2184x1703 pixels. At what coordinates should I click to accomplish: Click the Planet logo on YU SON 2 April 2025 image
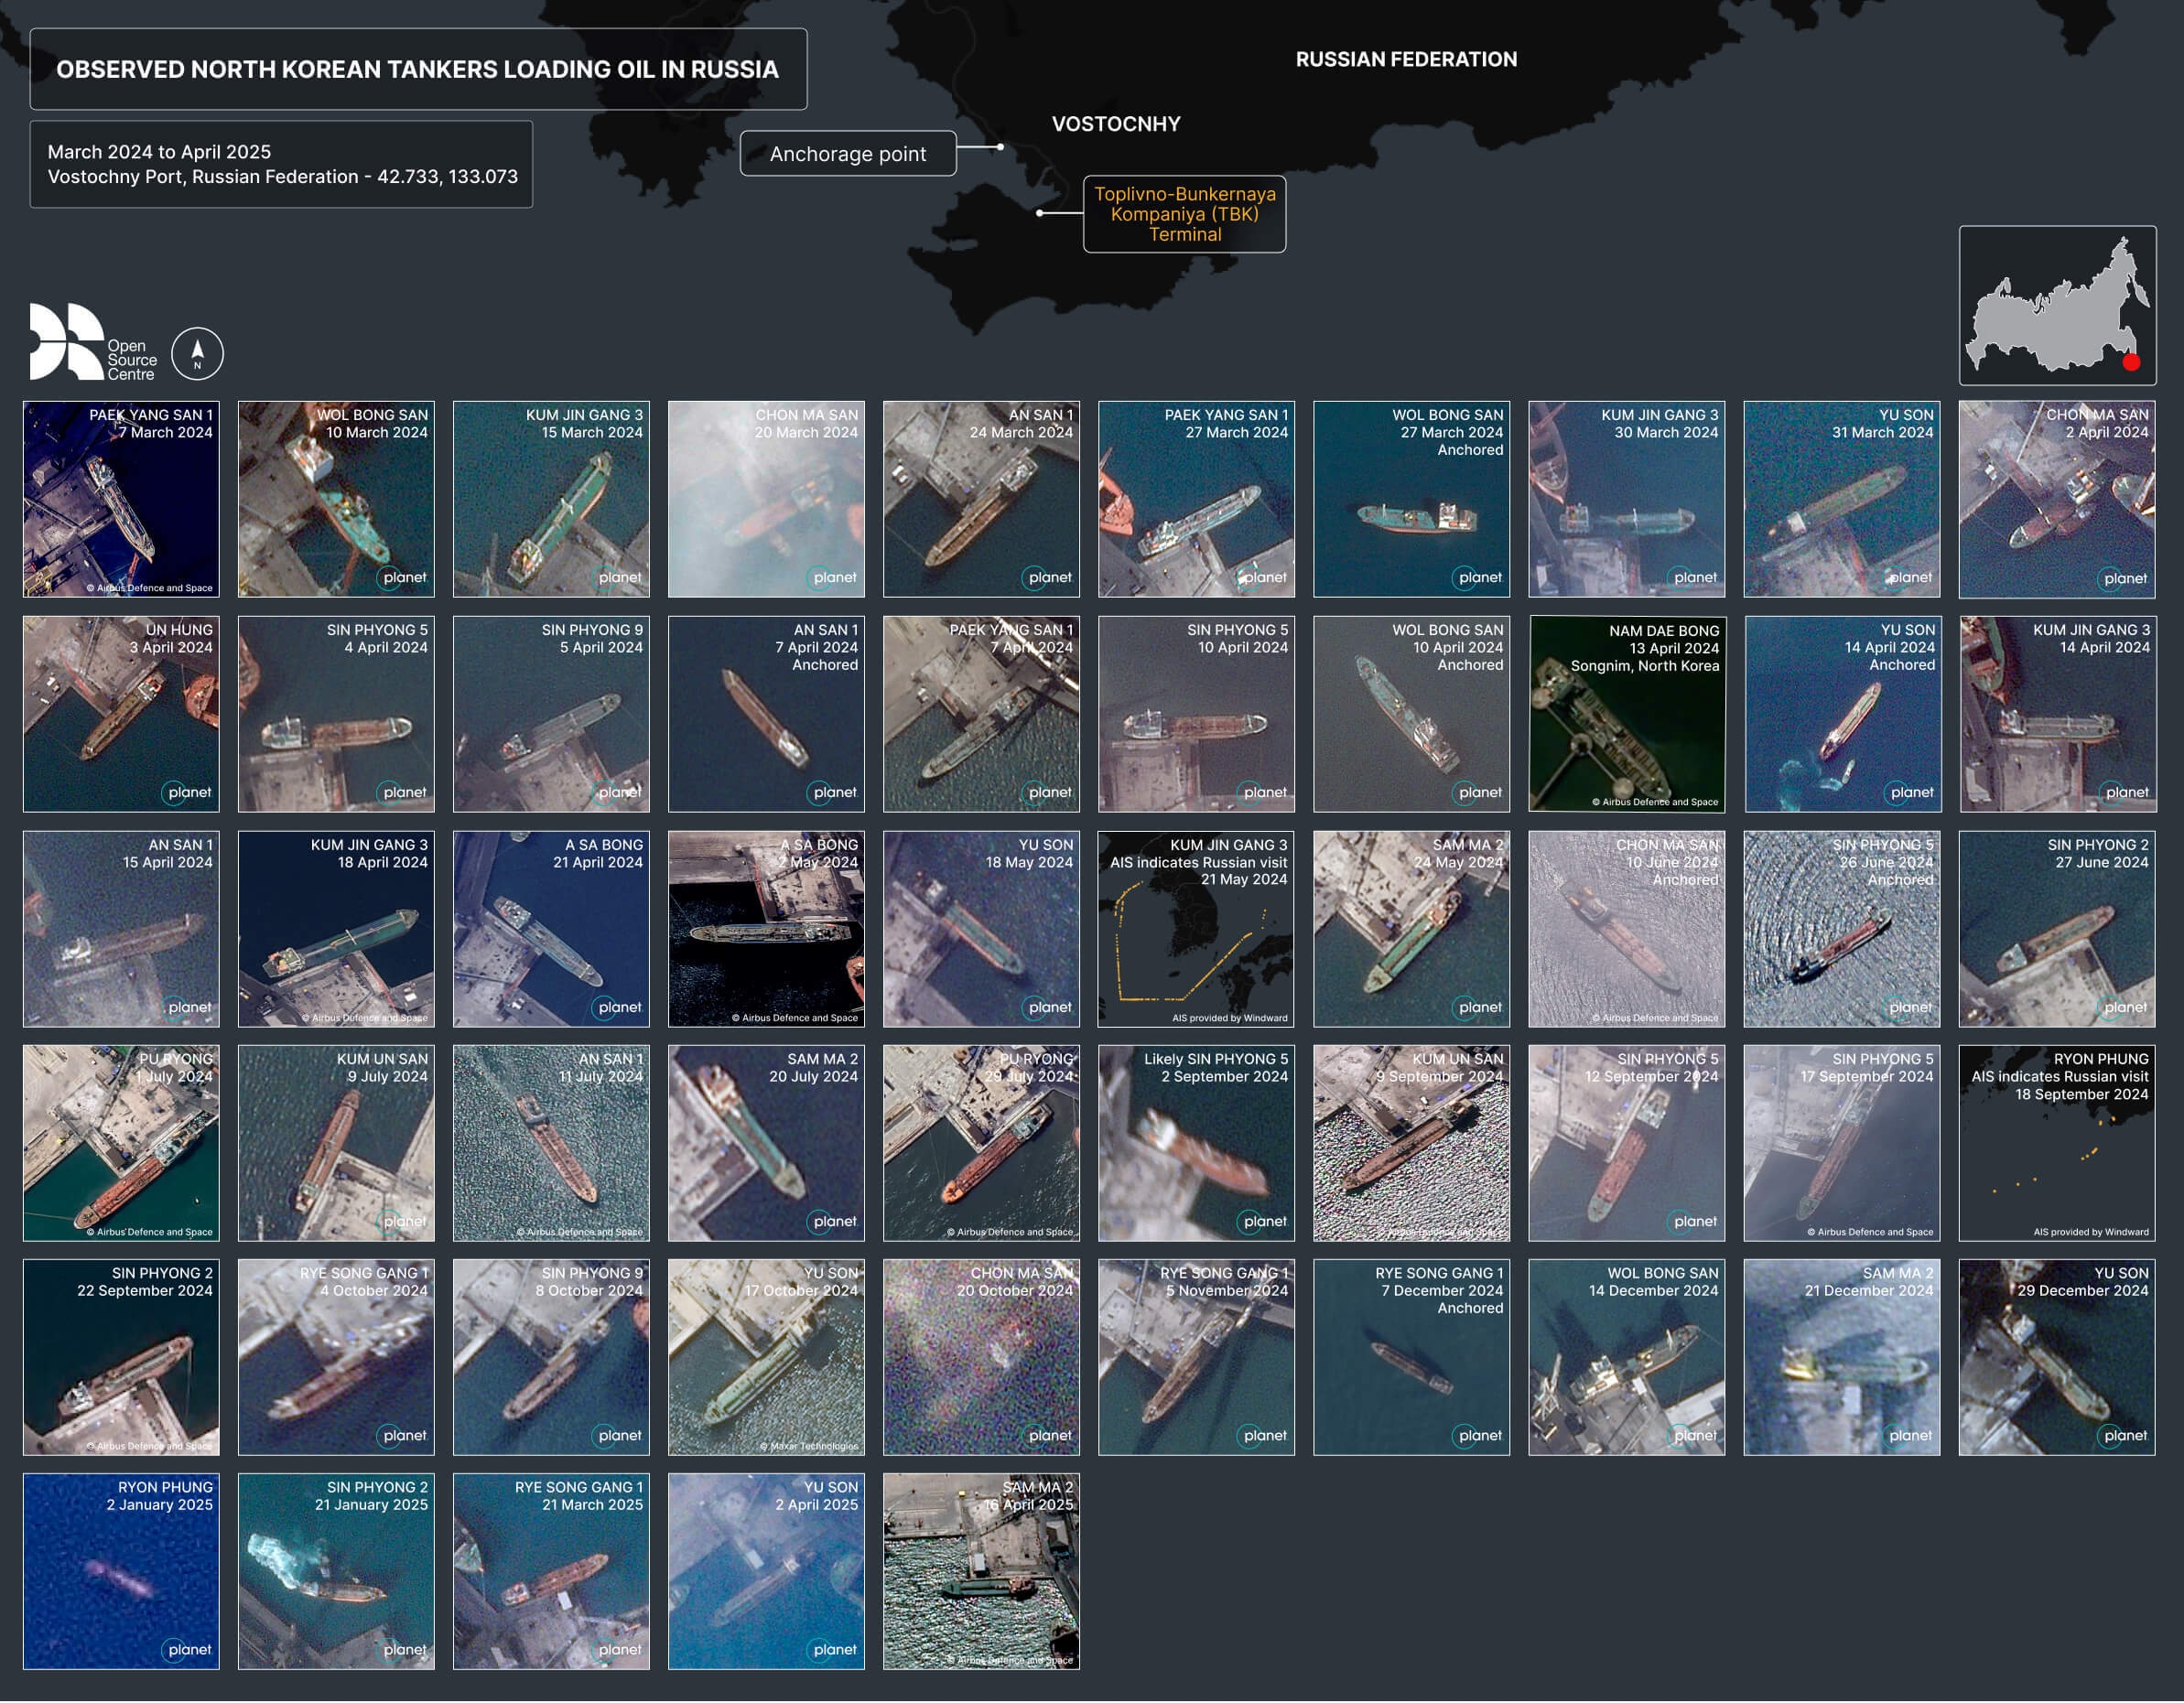coord(833,1650)
